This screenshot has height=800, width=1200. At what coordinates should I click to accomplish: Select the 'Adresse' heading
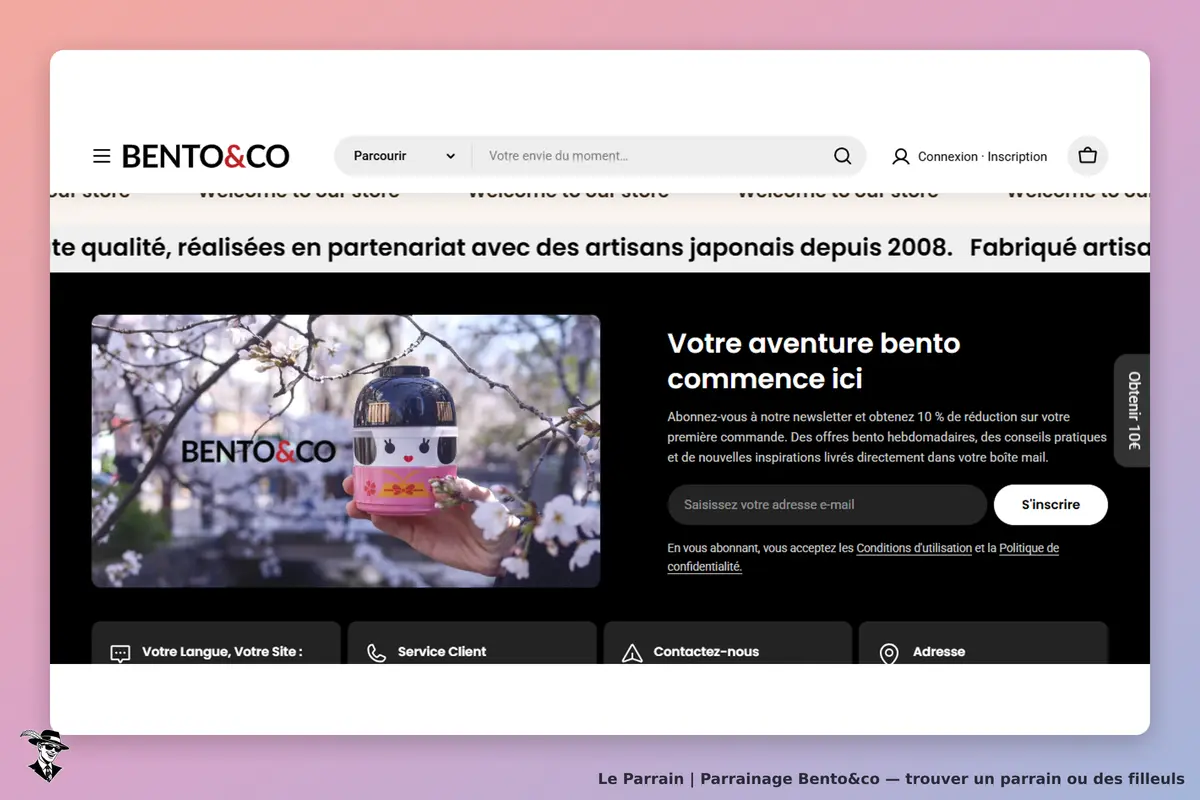(939, 651)
